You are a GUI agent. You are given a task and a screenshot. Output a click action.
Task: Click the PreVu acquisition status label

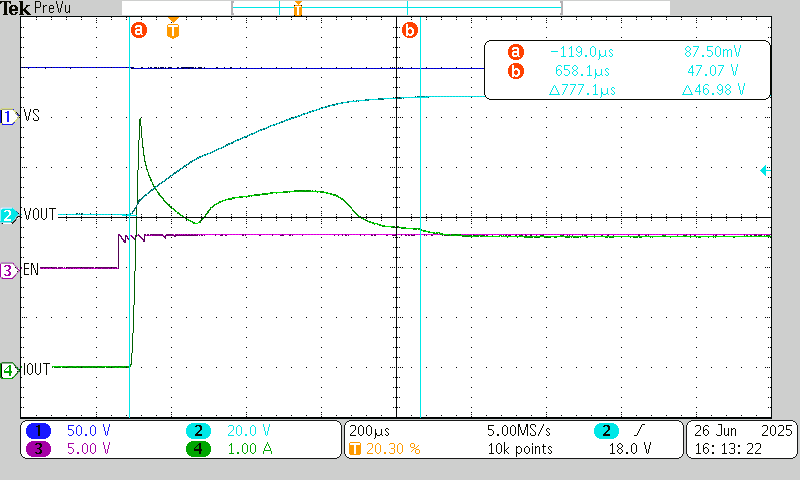(53, 8)
